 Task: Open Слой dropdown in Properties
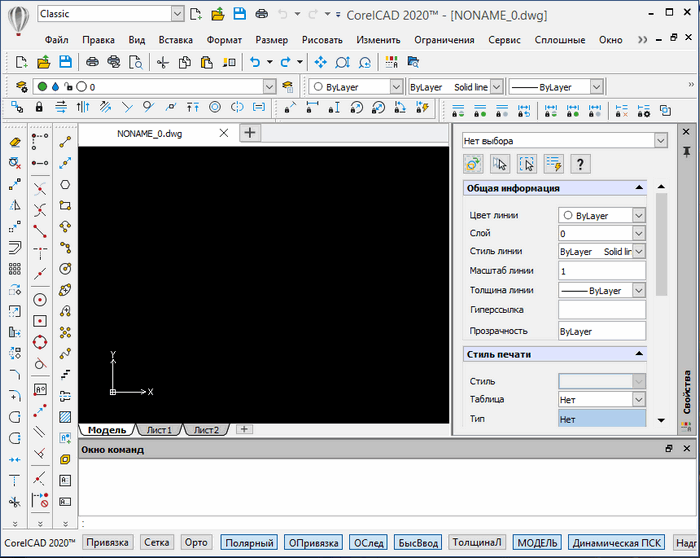click(639, 233)
